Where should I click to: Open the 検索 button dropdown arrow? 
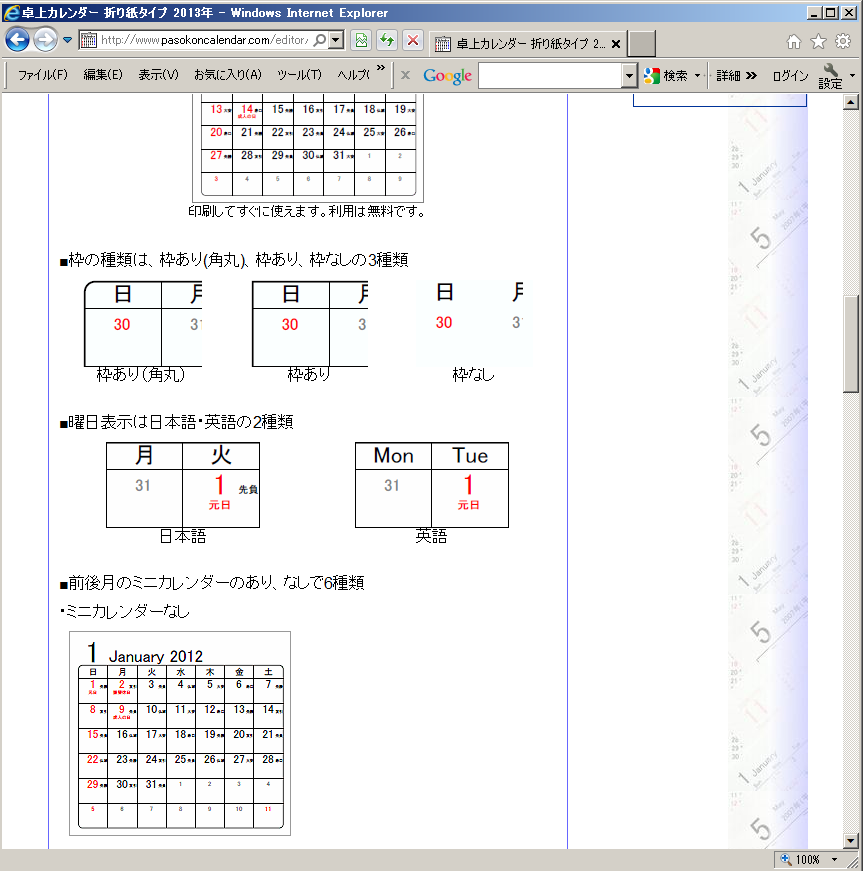point(698,76)
